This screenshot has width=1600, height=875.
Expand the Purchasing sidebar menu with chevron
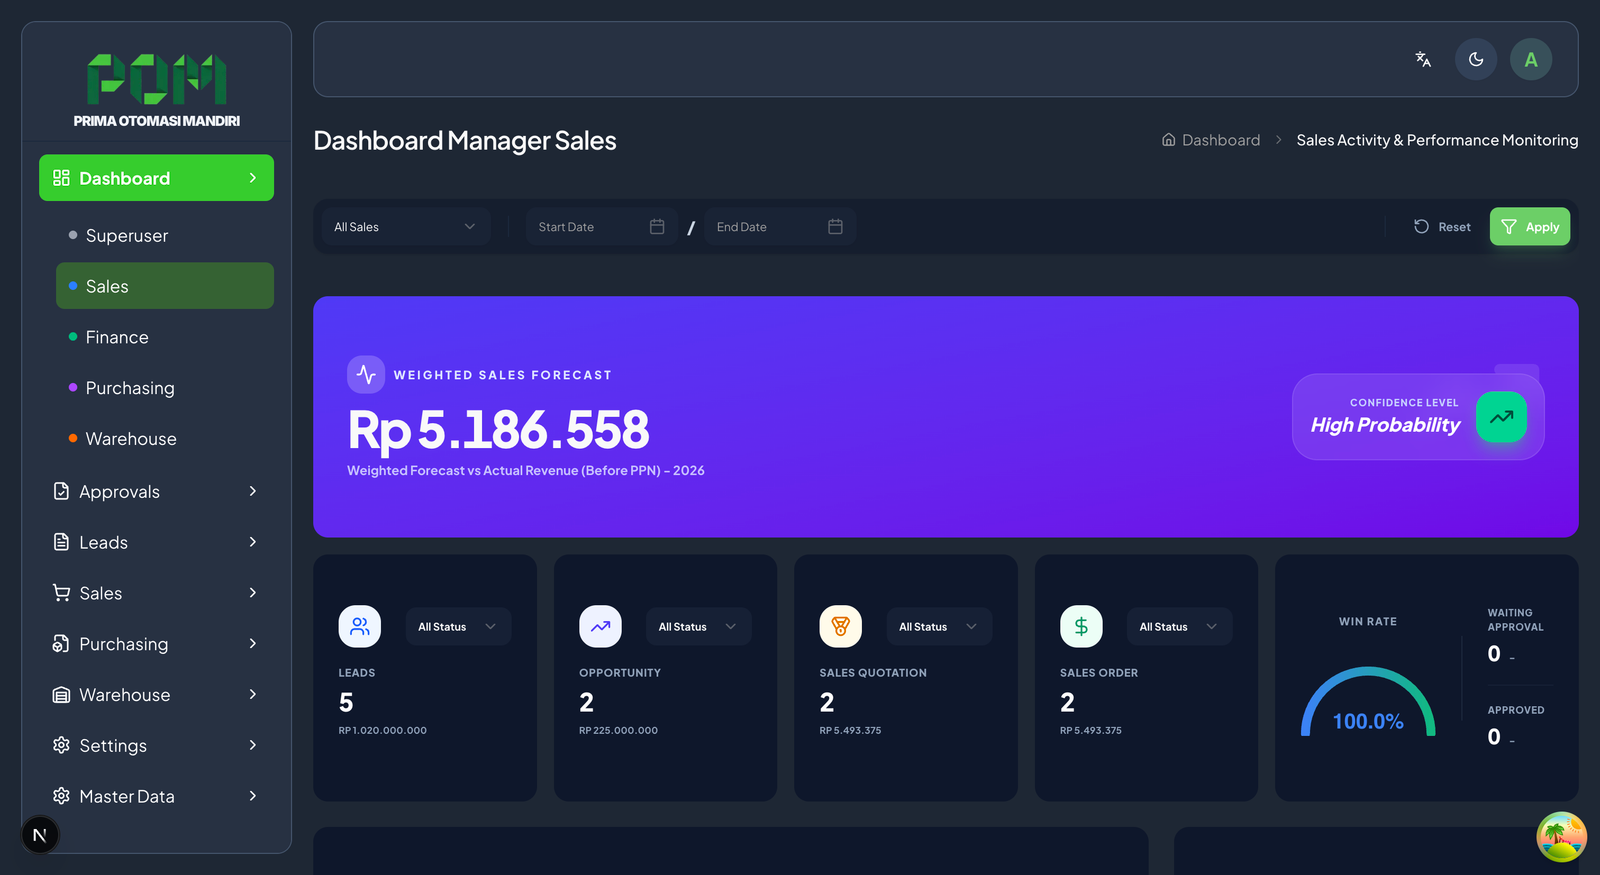[156, 644]
